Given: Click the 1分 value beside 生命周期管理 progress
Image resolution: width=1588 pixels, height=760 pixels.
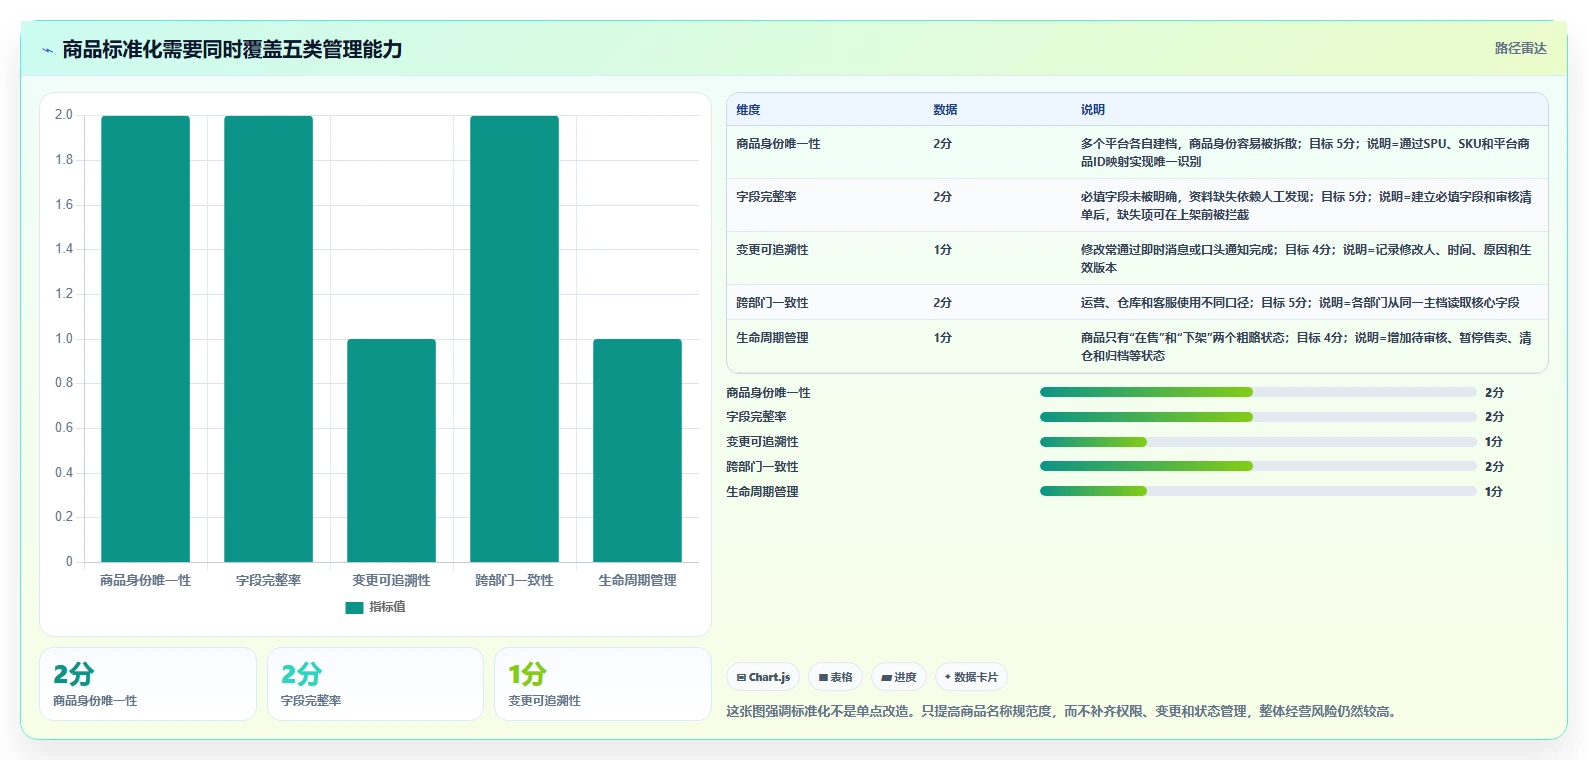Looking at the screenshot, I should click(1494, 491).
